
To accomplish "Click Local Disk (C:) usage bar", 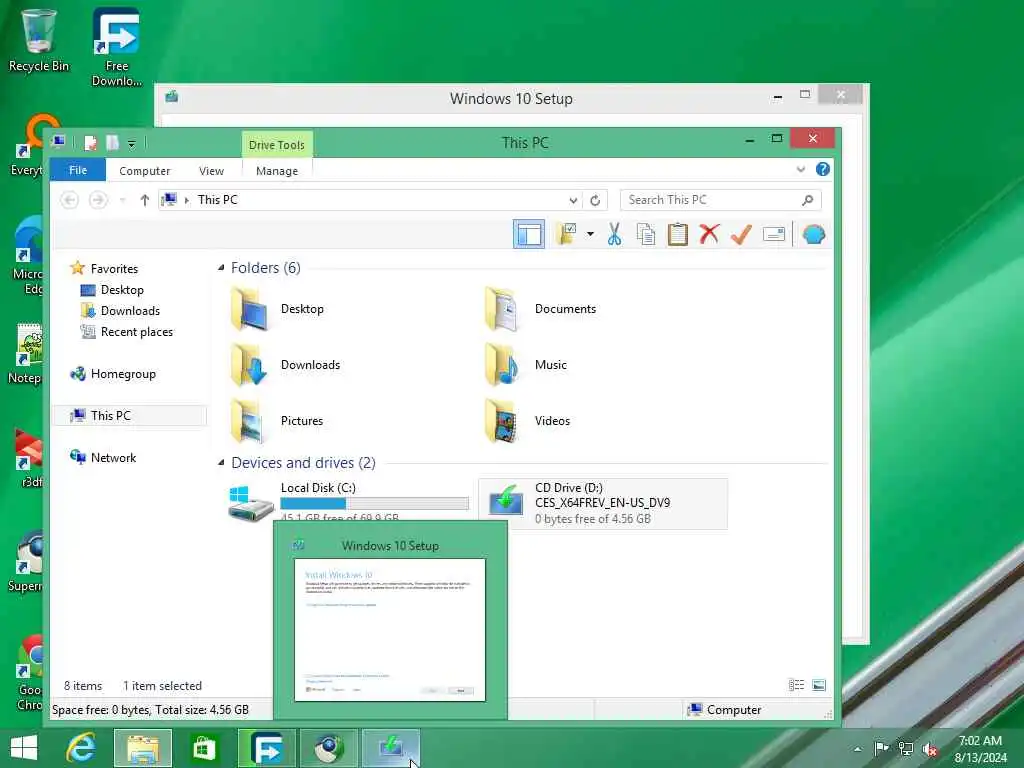I will tap(374, 504).
